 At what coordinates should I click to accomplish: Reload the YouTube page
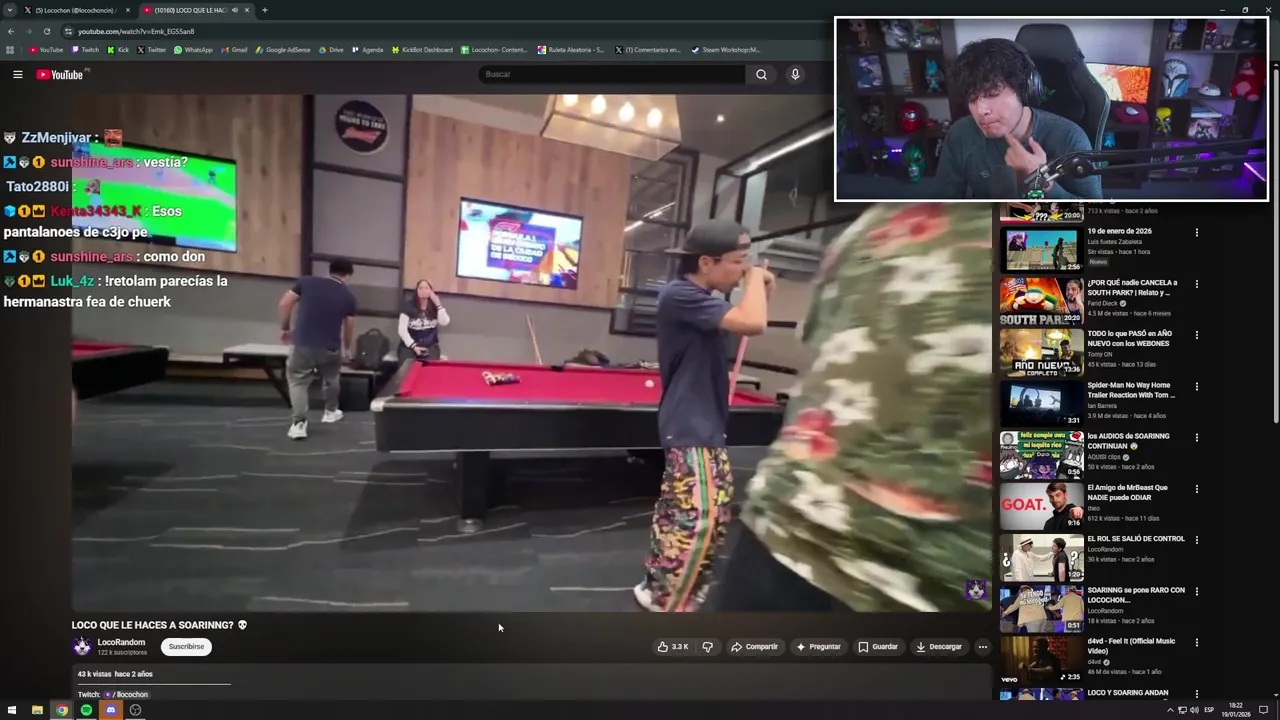point(46,31)
